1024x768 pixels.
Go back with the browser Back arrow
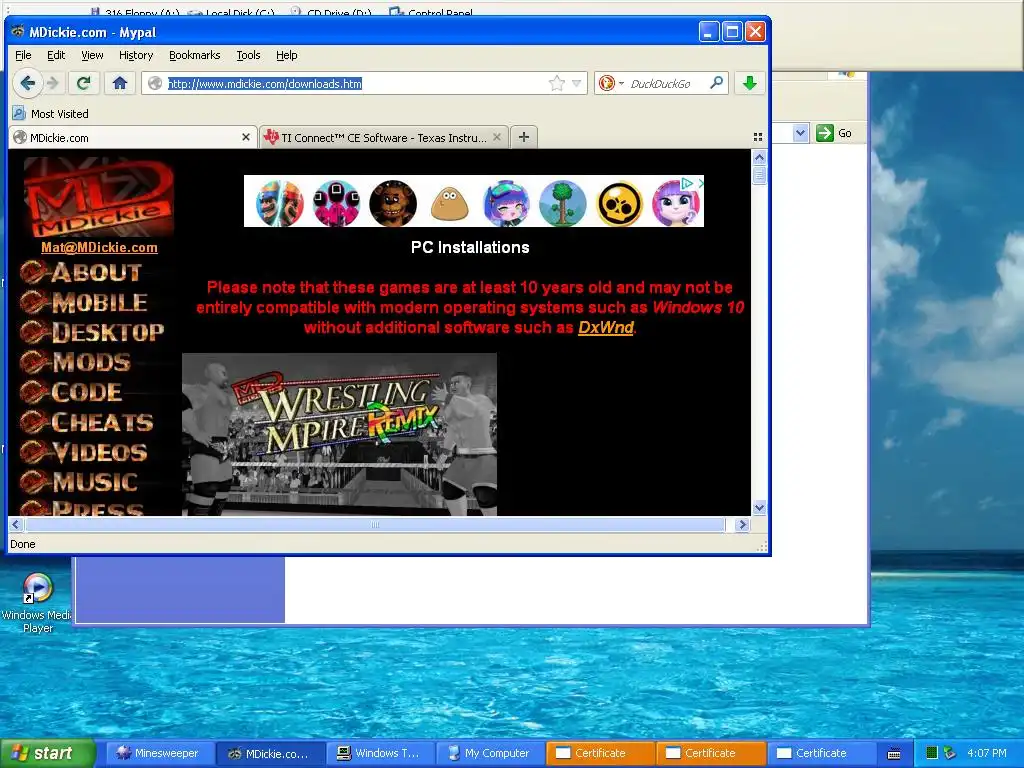(x=27, y=83)
